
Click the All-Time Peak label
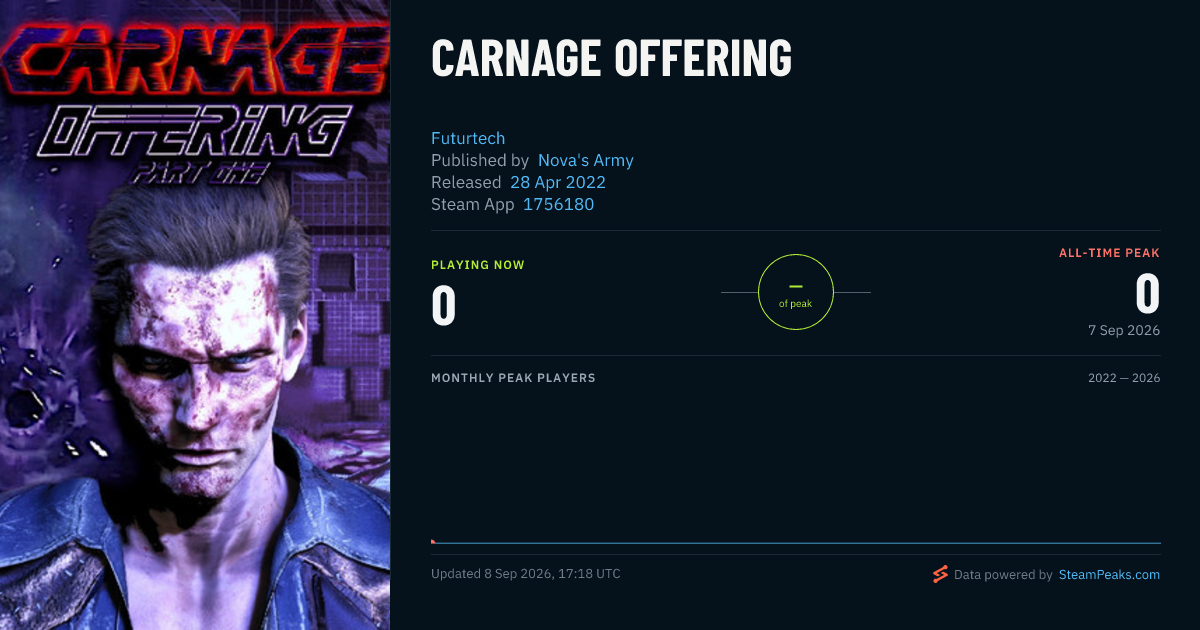click(1110, 253)
